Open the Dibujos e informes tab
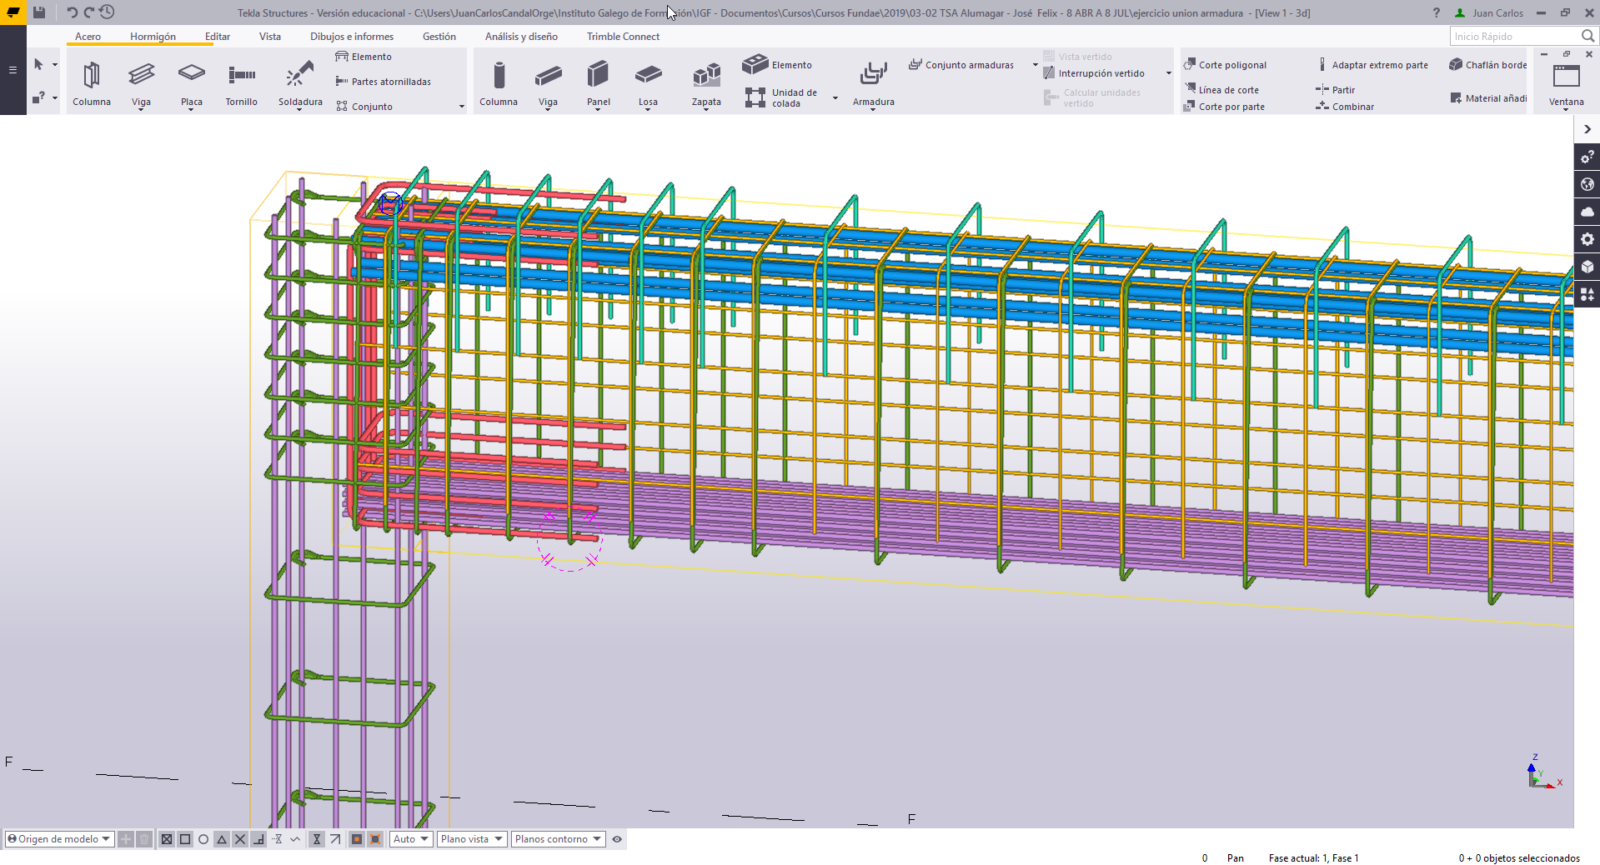Image resolution: width=1600 pixels, height=865 pixels. (351, 36)
